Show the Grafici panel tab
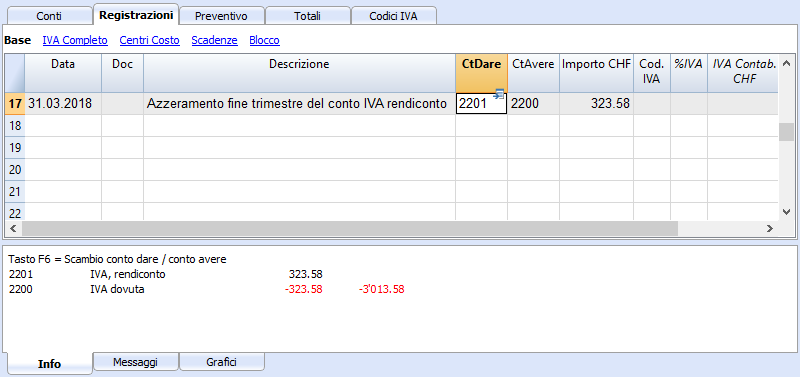Viewport: 800px width, 377px height. (221, 362)
